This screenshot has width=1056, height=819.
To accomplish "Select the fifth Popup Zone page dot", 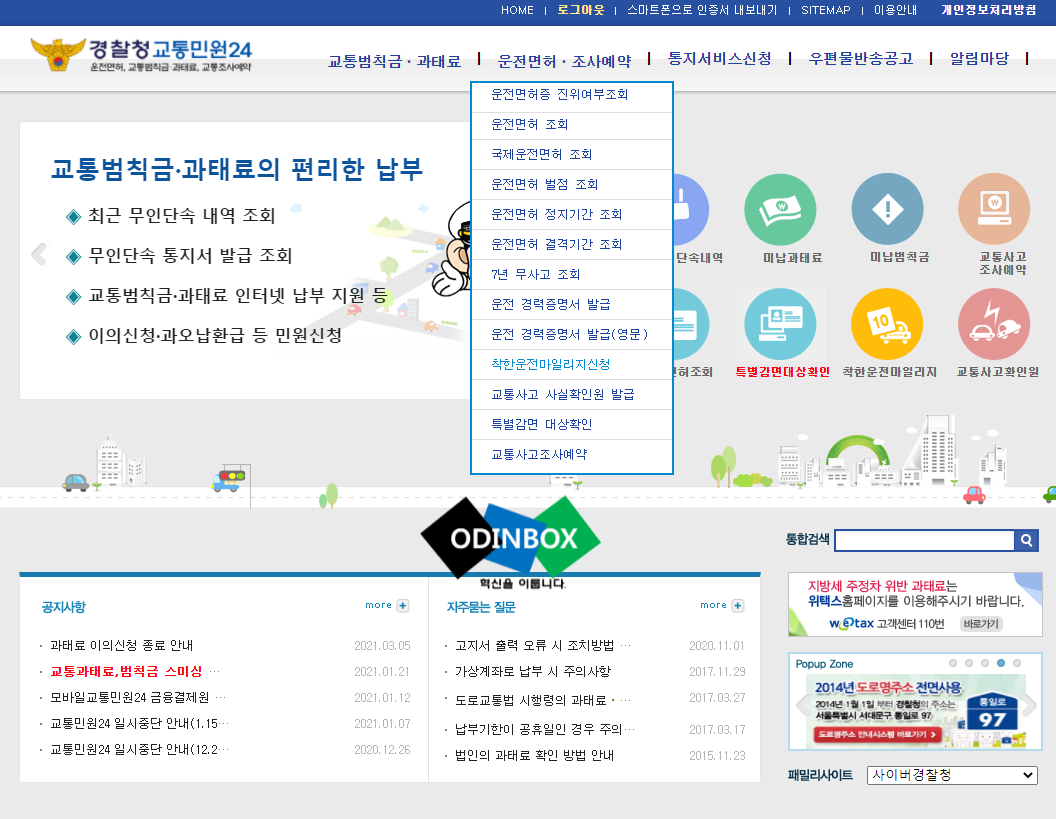I will [x=1017, y=663].
